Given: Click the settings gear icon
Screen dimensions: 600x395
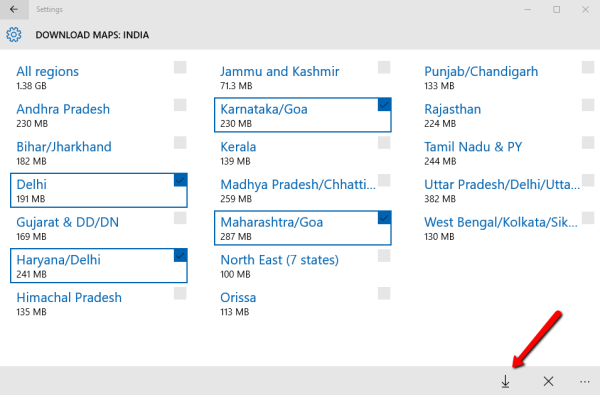Looking at the screenshot, I should [14, 35].
